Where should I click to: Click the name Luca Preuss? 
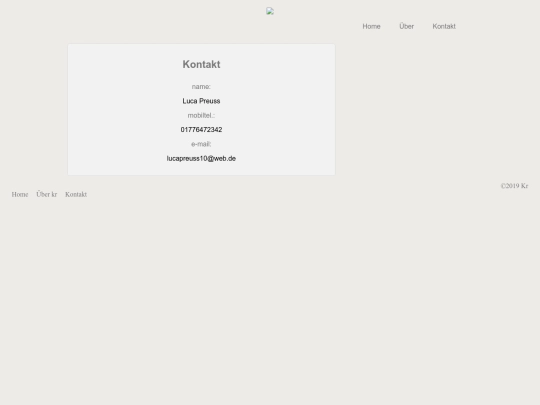[x=201, y=101]
